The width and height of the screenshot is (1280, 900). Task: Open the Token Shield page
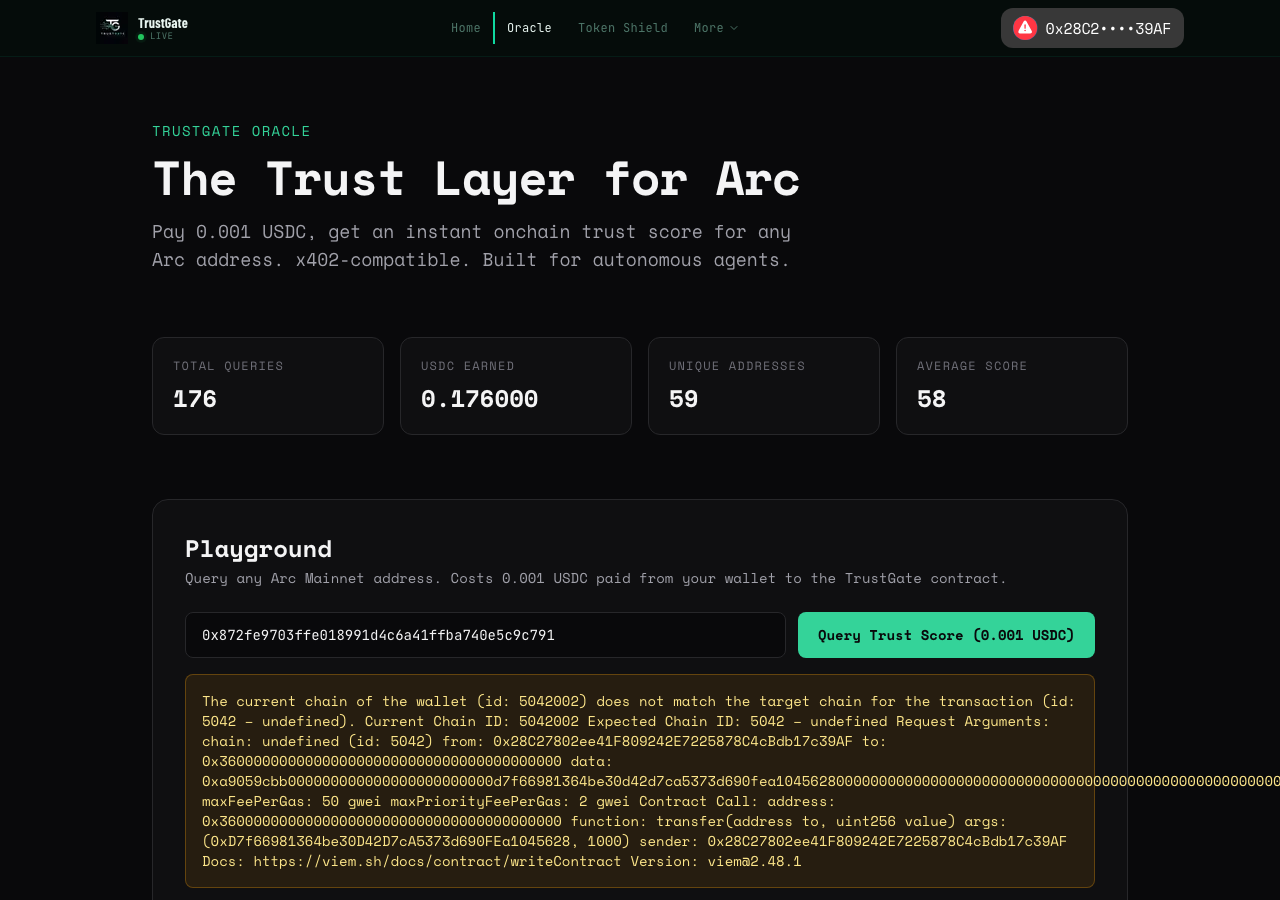[623, 28]
